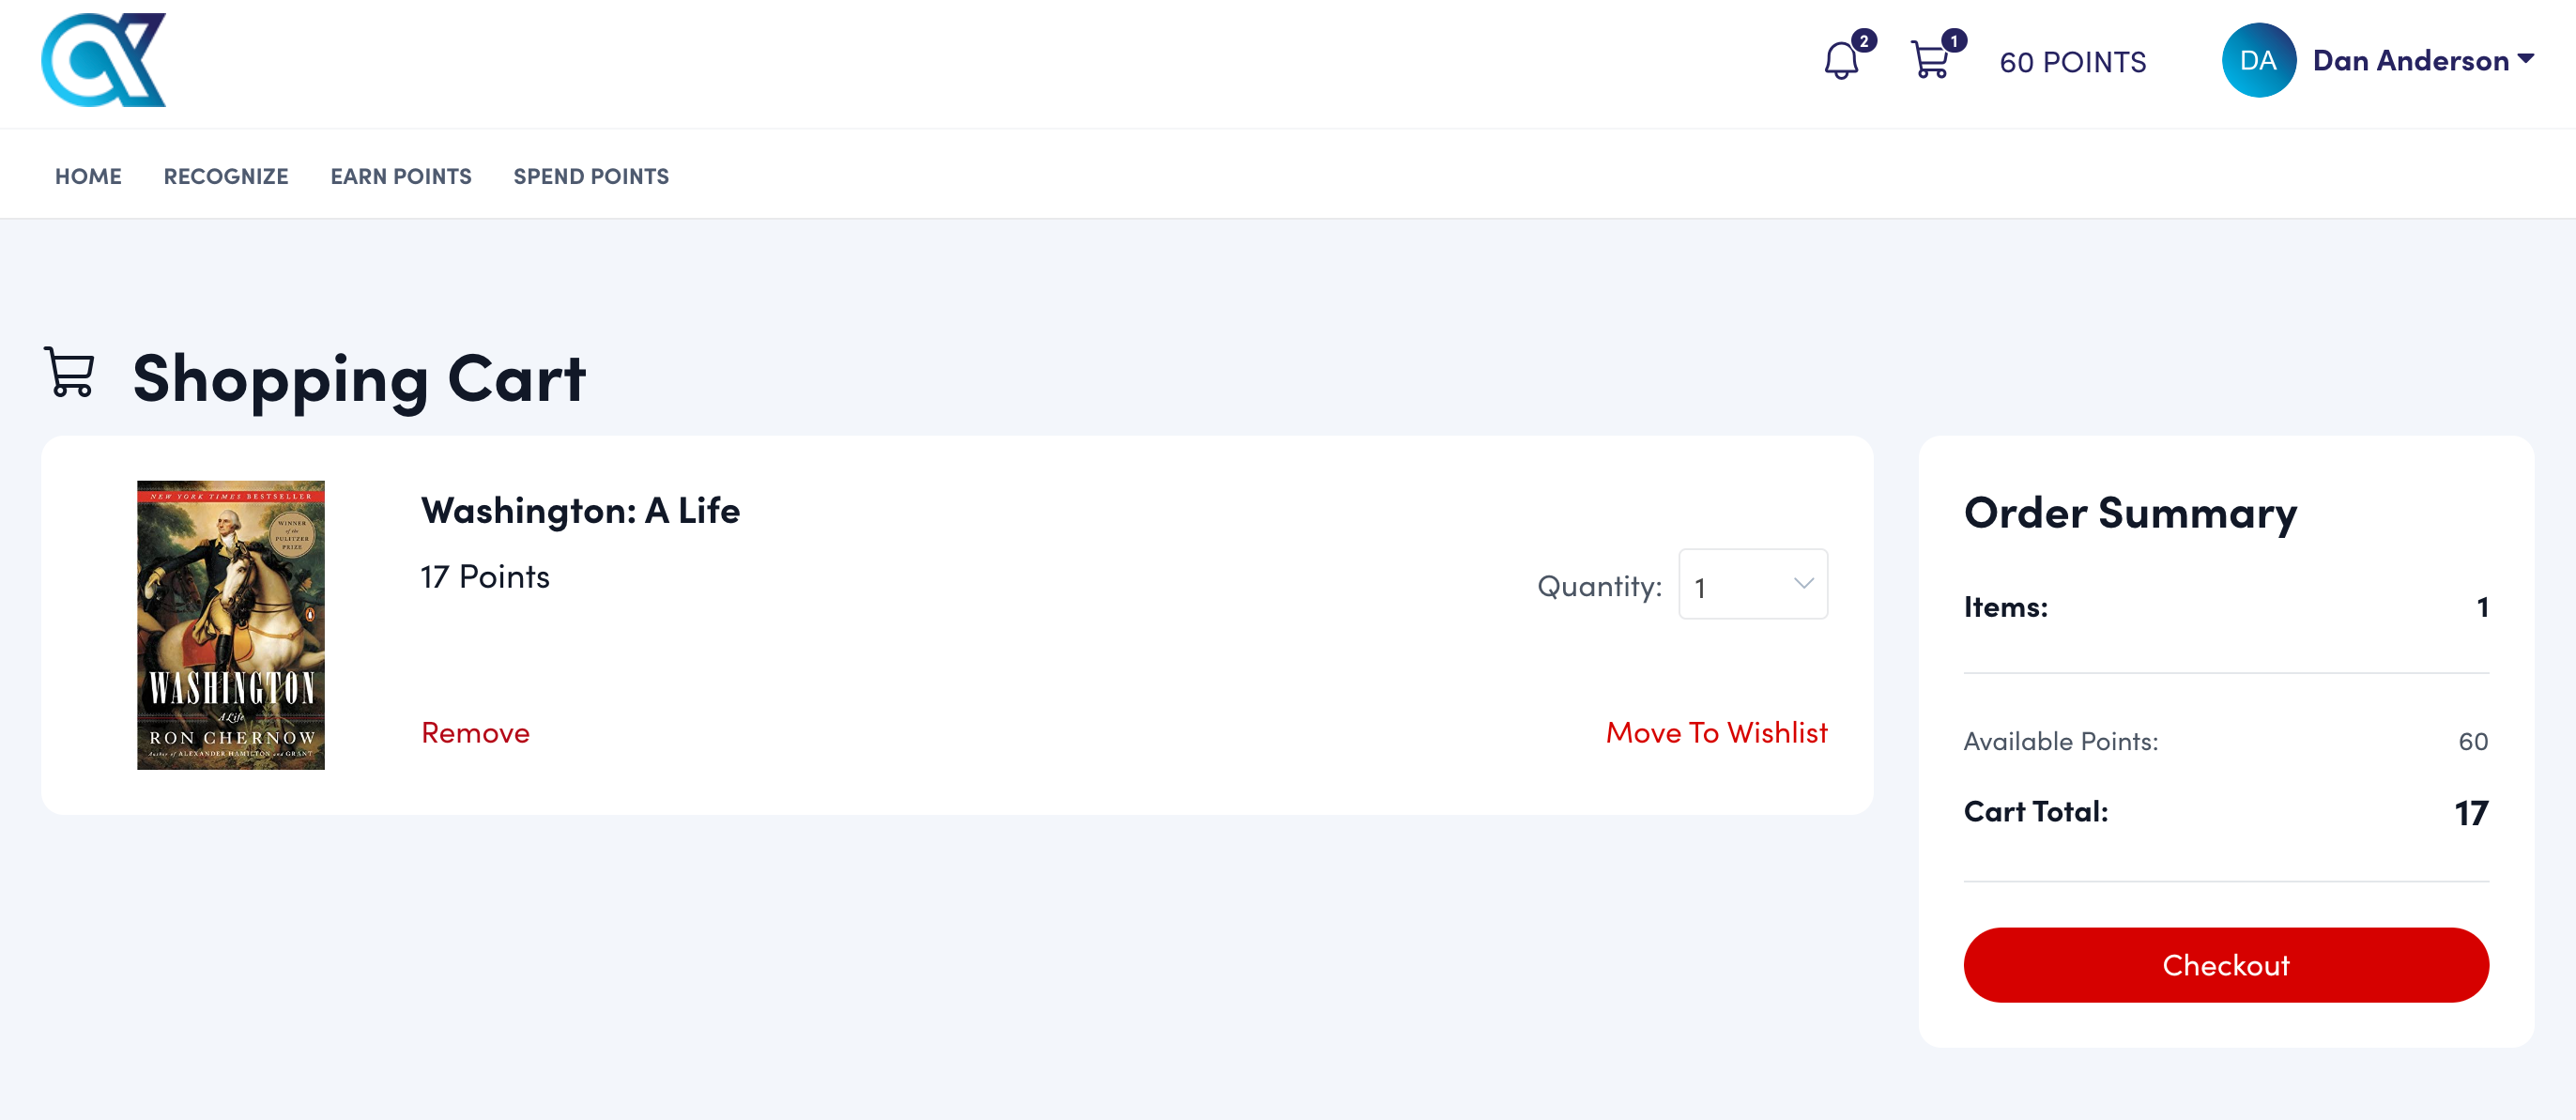
Task: Click the Quantity dropdown chevron
Action: (1803, 584)
